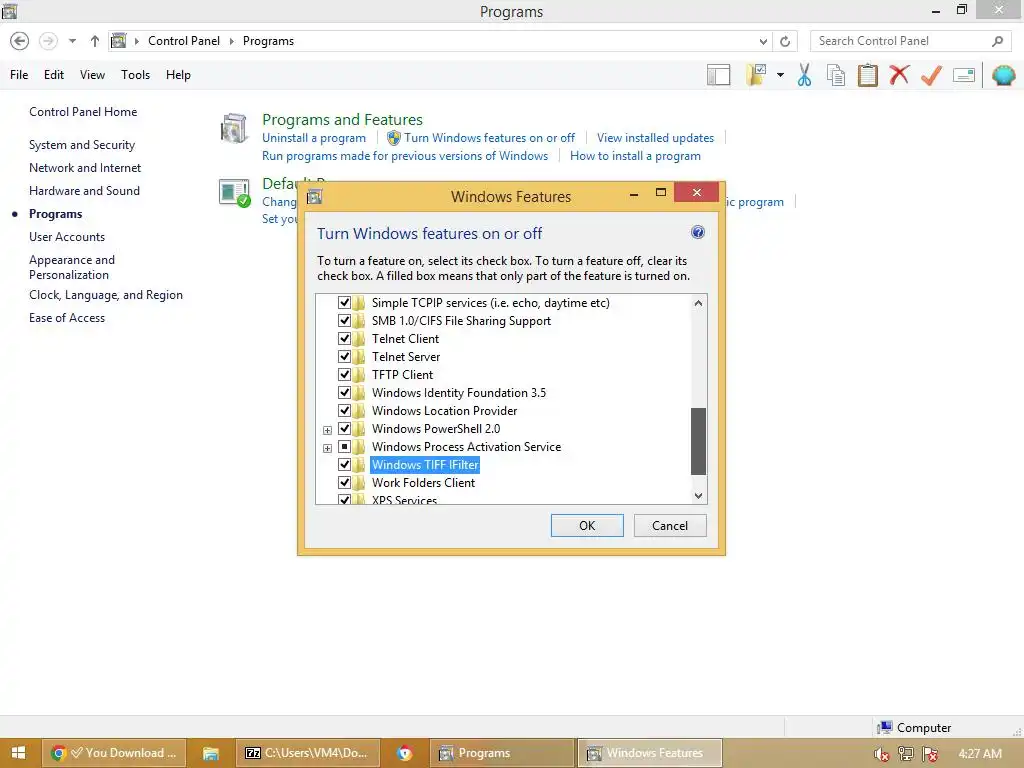1024x768 pixels.
Task: Open the View menu
Action: (x=92, y=75)
